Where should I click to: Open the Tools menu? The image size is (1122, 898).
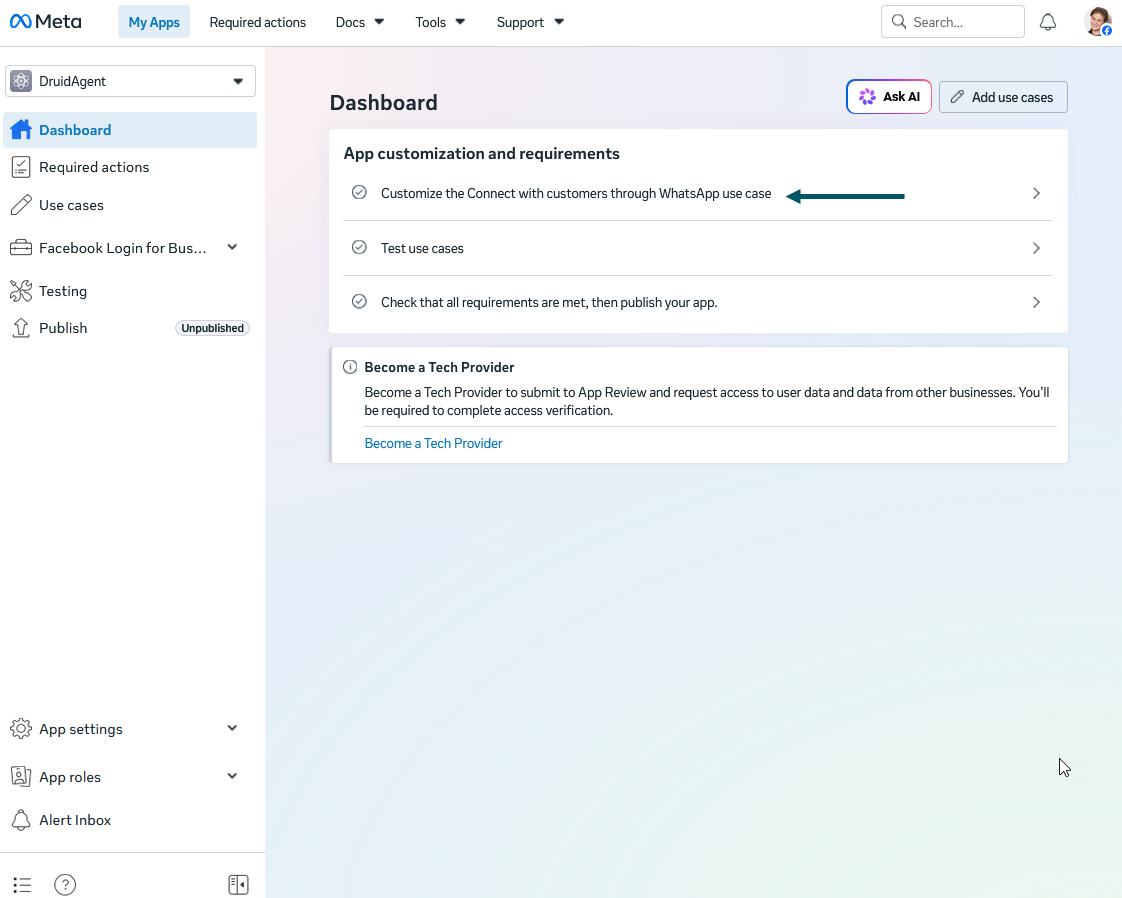pyautogui.click(x=440, y=22)
